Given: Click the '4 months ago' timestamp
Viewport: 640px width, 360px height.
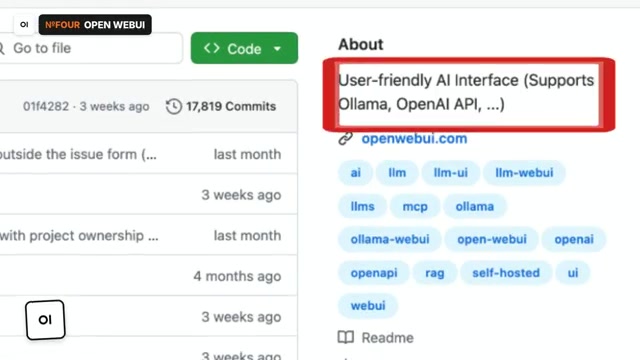Looking at the screenshot, I should (237, 276).
